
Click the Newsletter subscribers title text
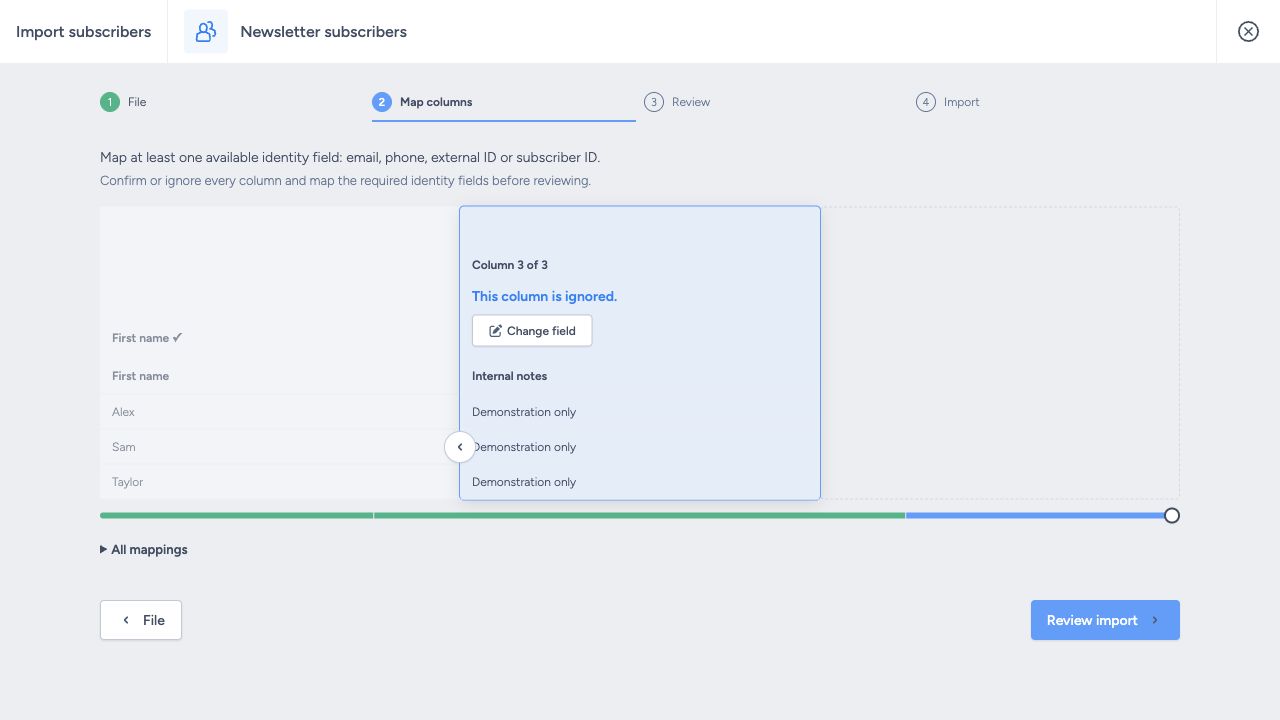click(323, 32)
